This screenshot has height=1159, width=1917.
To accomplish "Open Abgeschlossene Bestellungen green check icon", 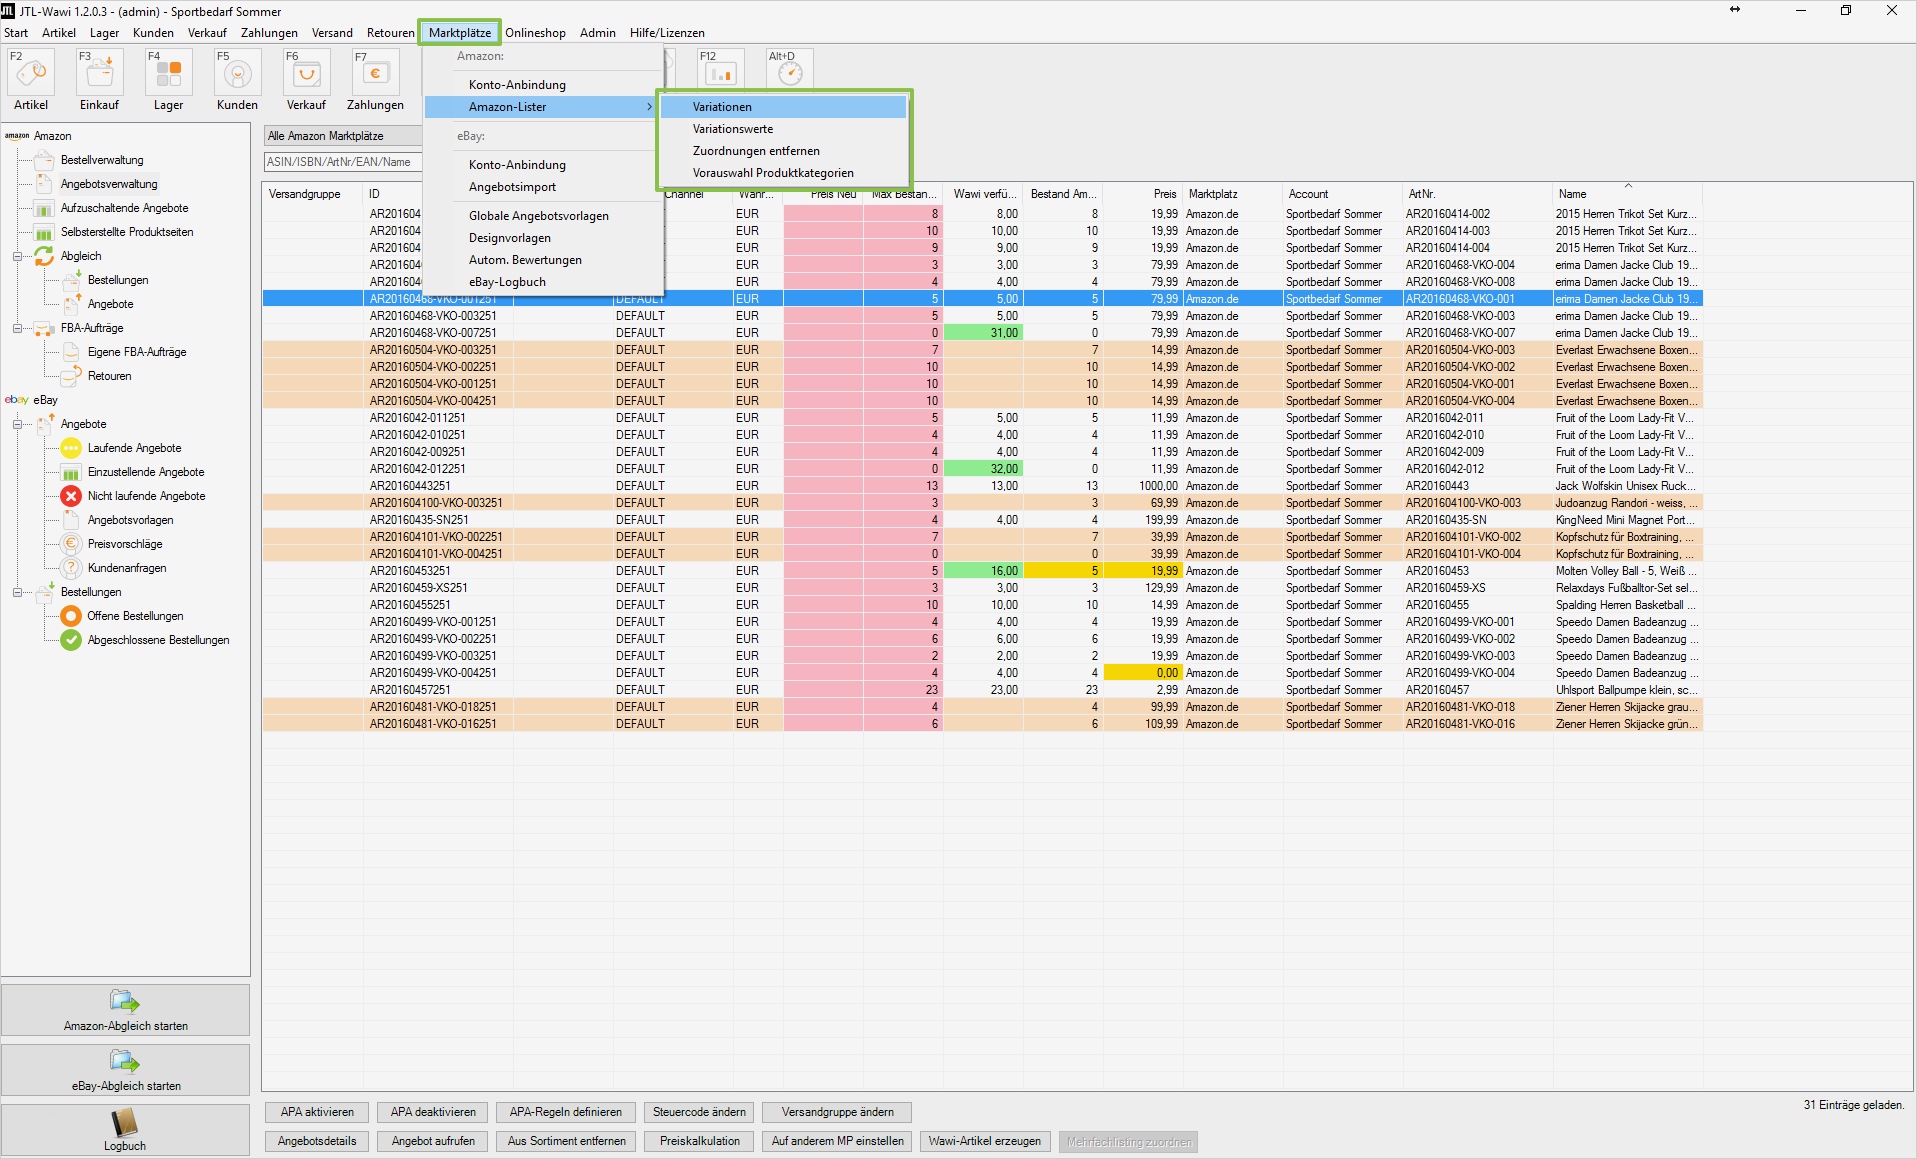I will click(71, 640).
